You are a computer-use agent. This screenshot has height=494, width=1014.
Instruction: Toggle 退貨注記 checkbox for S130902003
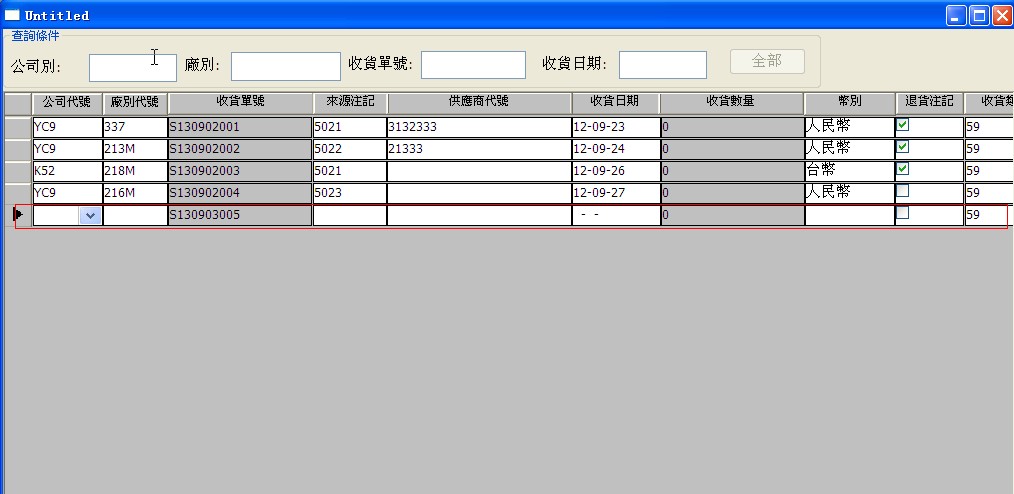903,169
